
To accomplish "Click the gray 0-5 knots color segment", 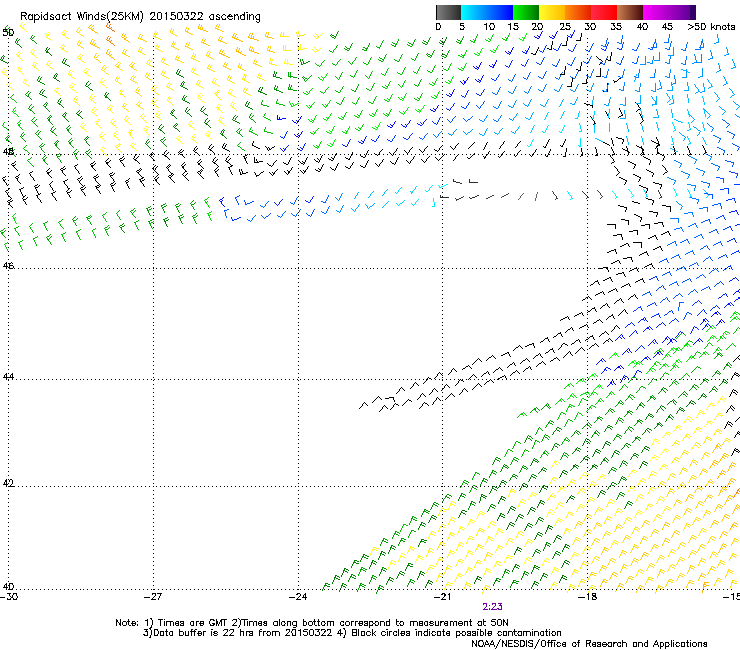I will tap(448, 12).
